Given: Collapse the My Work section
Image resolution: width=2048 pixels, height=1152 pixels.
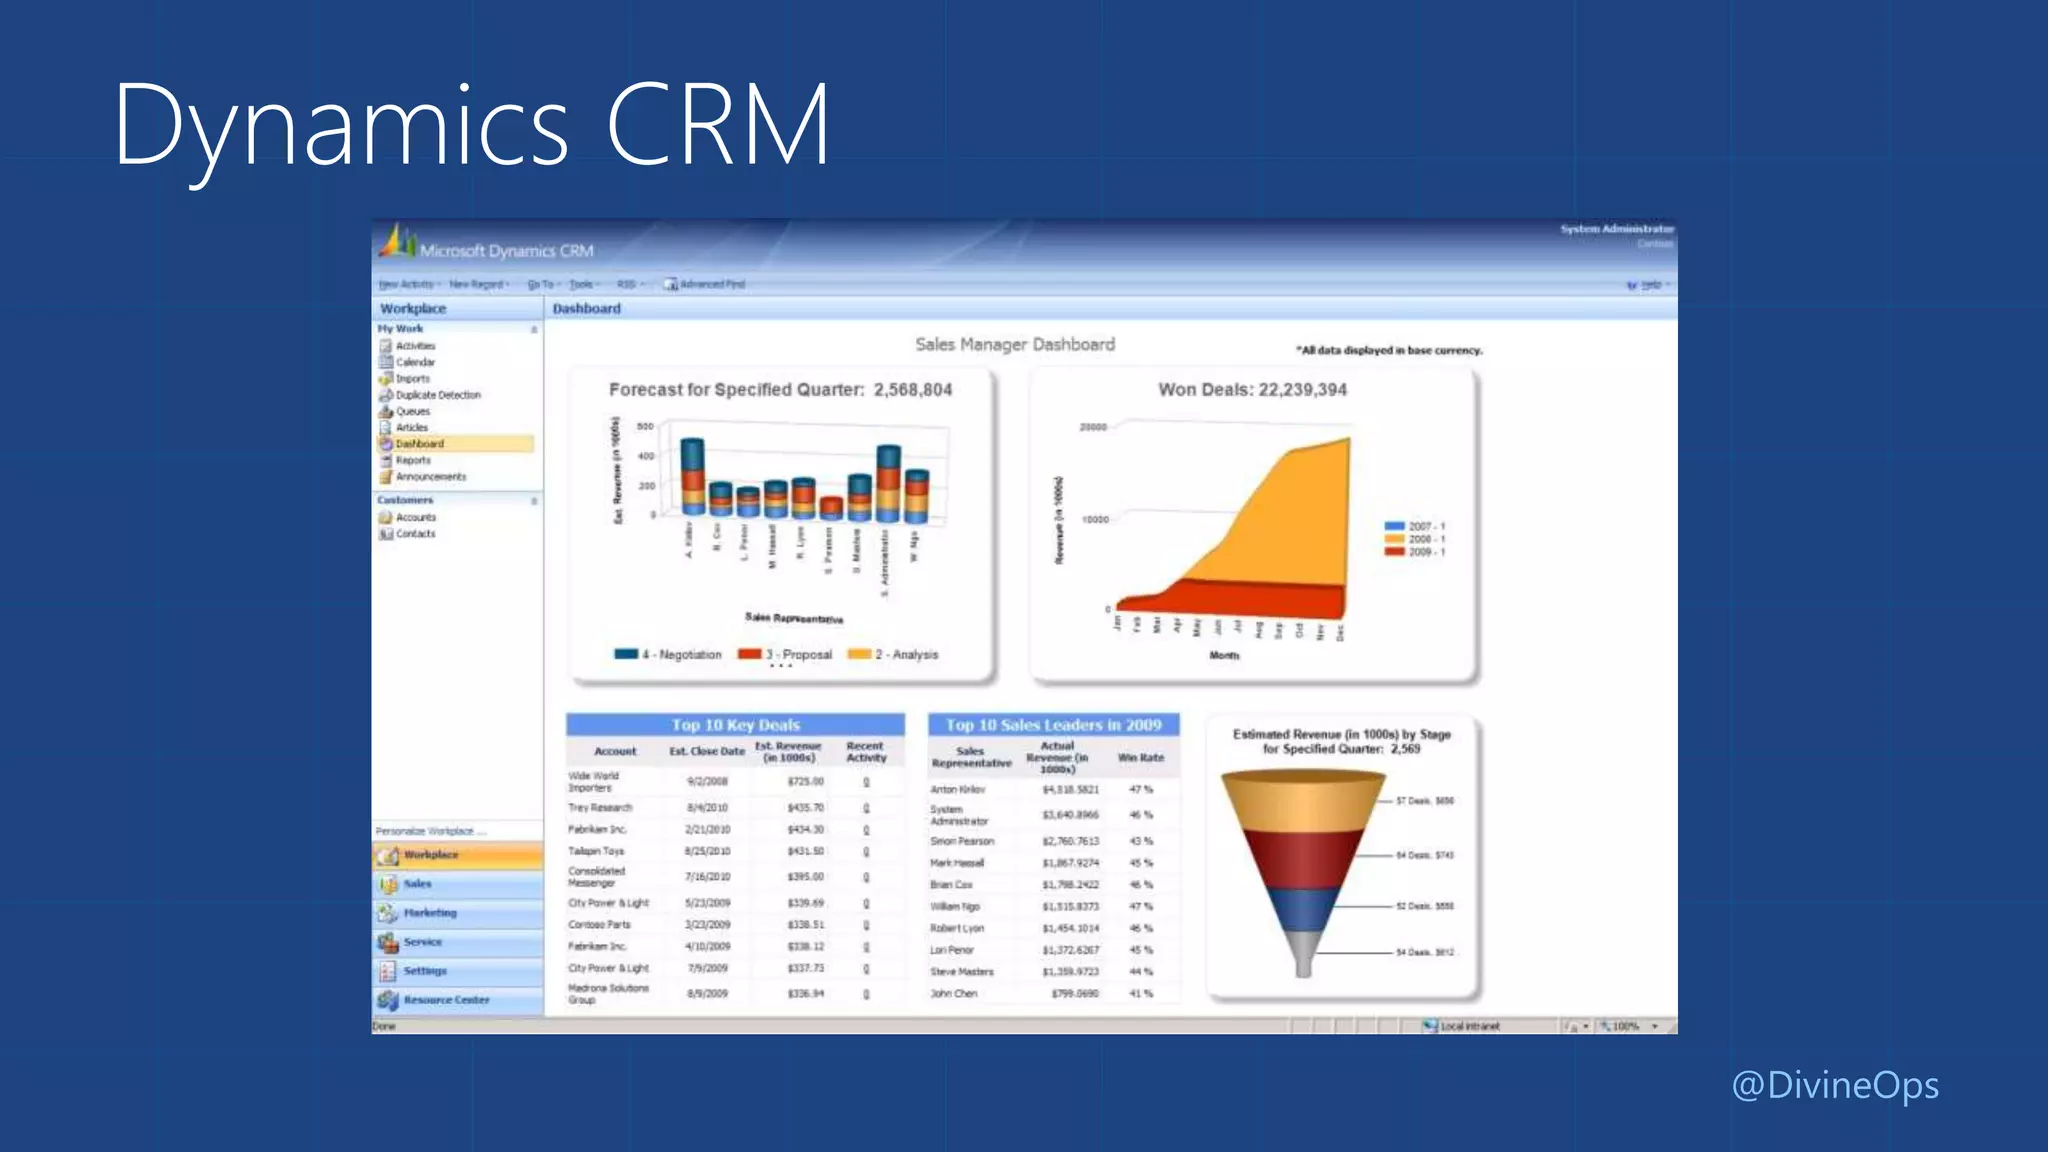Looking at the screenshot, I should (x=534, y=329).
